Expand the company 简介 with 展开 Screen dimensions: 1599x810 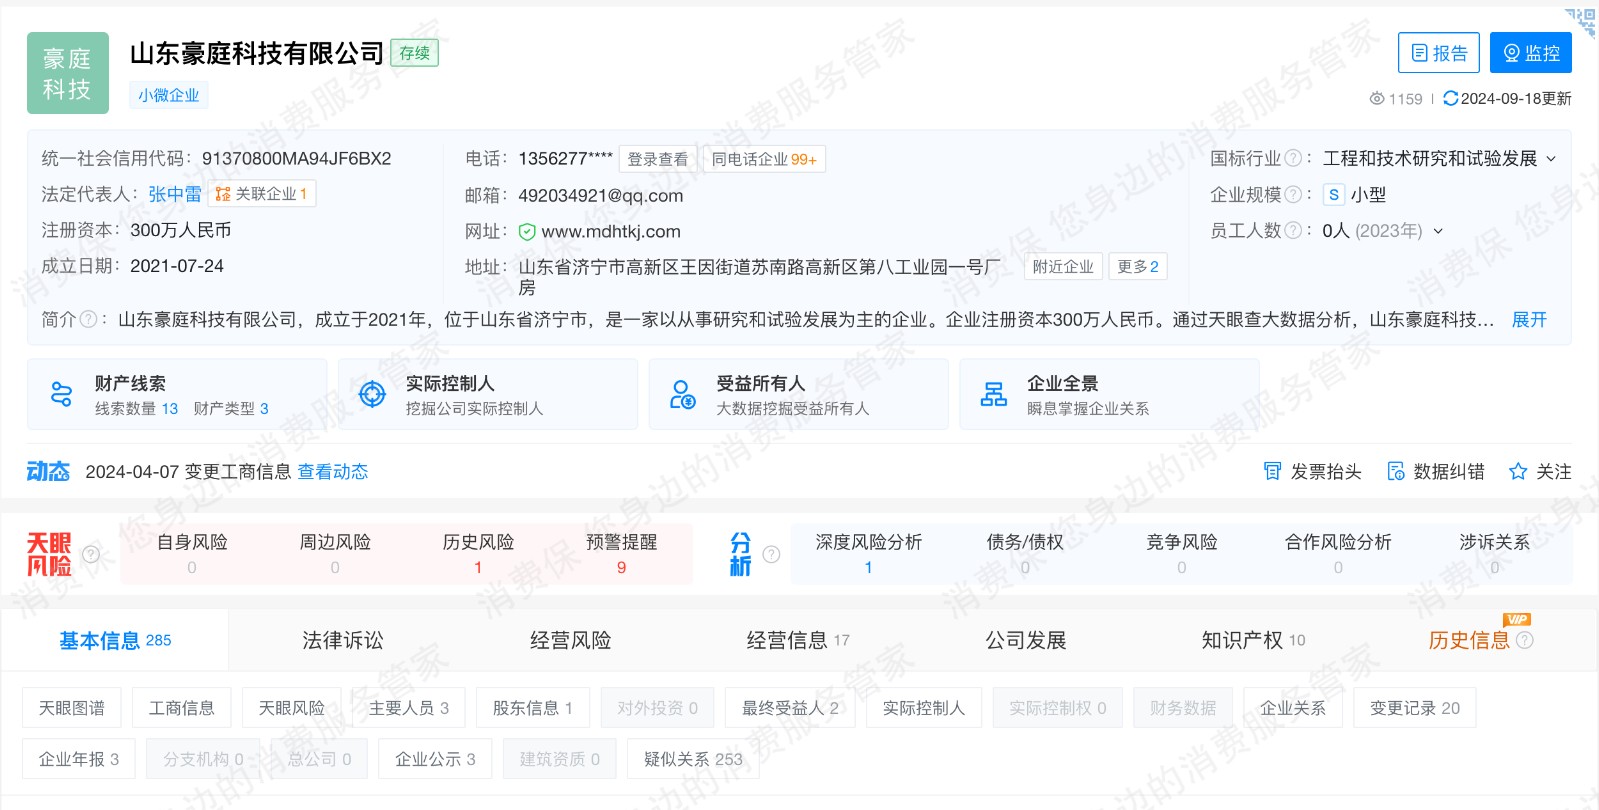[x=1528, y=319]
